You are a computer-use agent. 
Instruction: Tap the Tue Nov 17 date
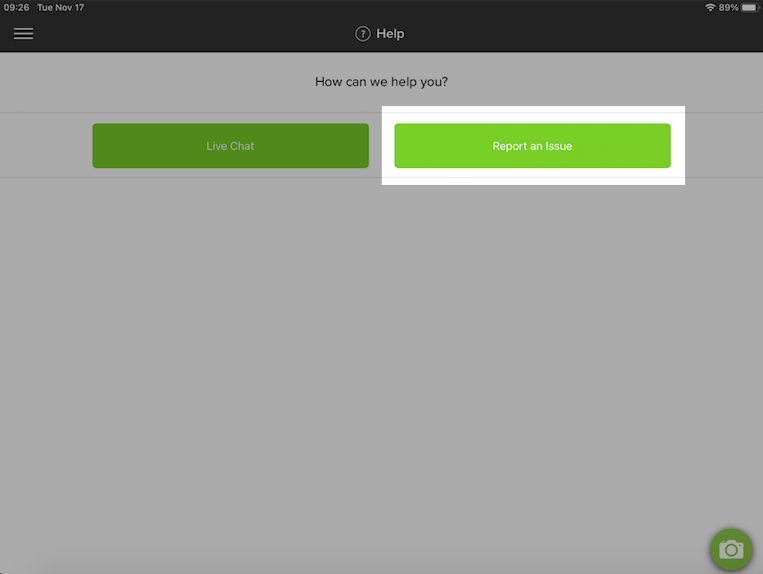pos(61,7)
